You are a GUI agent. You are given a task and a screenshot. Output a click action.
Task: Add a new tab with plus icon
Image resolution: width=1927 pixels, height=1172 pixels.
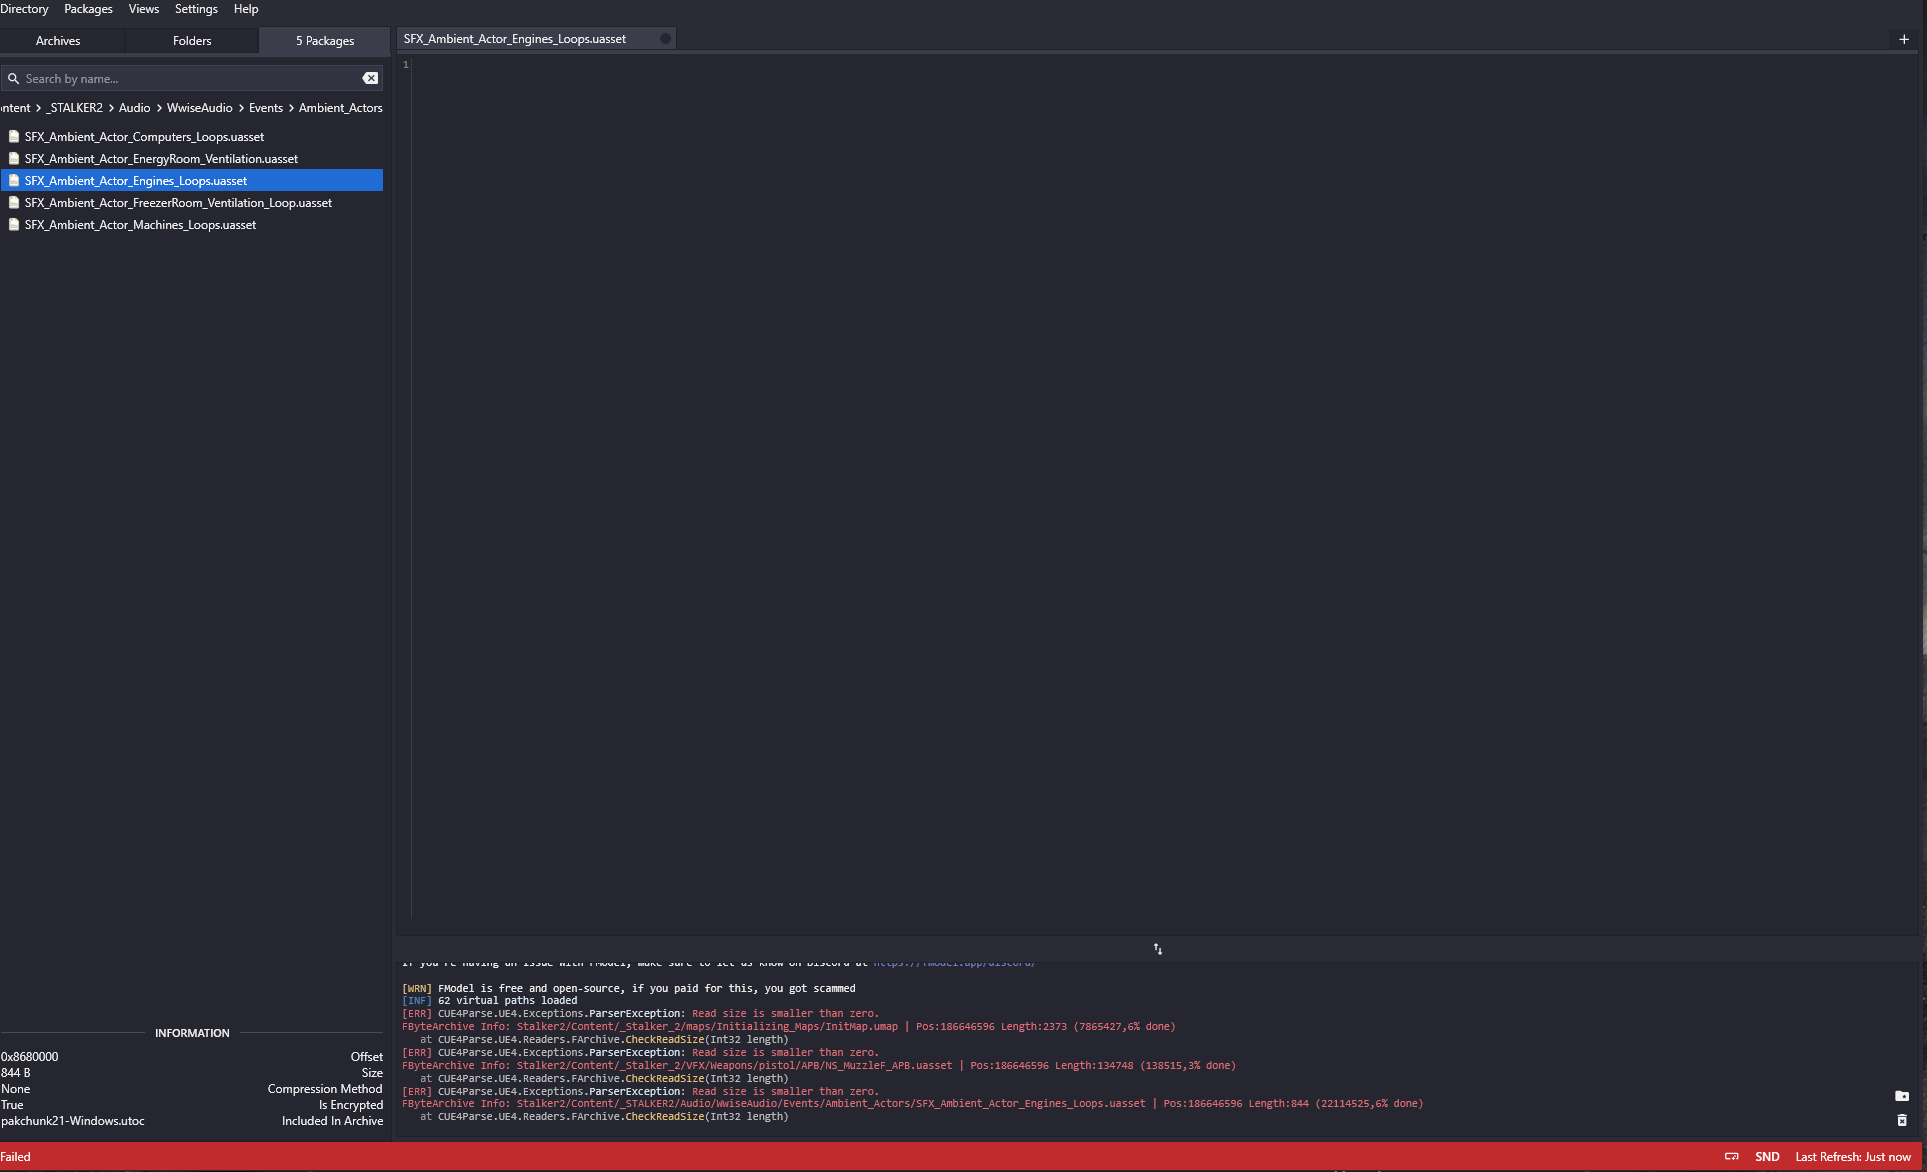click(x=1903, y=39)
